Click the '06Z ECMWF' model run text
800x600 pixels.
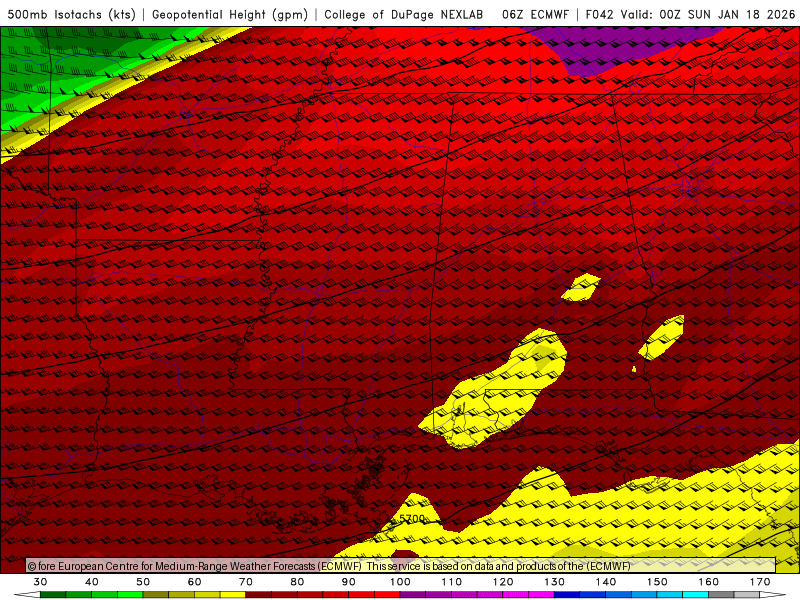[535, 15]
